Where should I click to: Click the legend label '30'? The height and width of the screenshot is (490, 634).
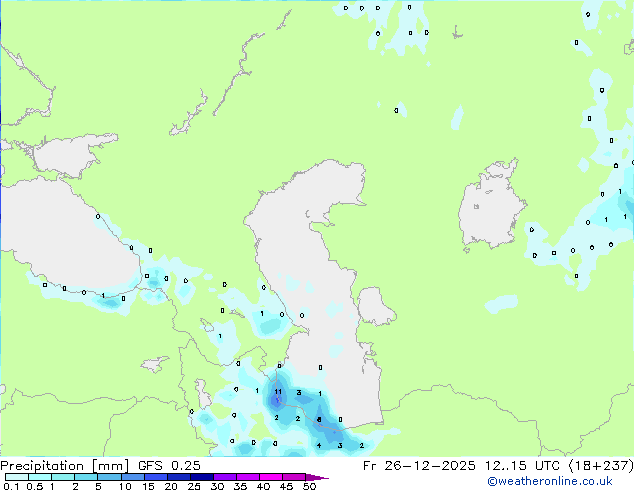click(x=217, y=486)
